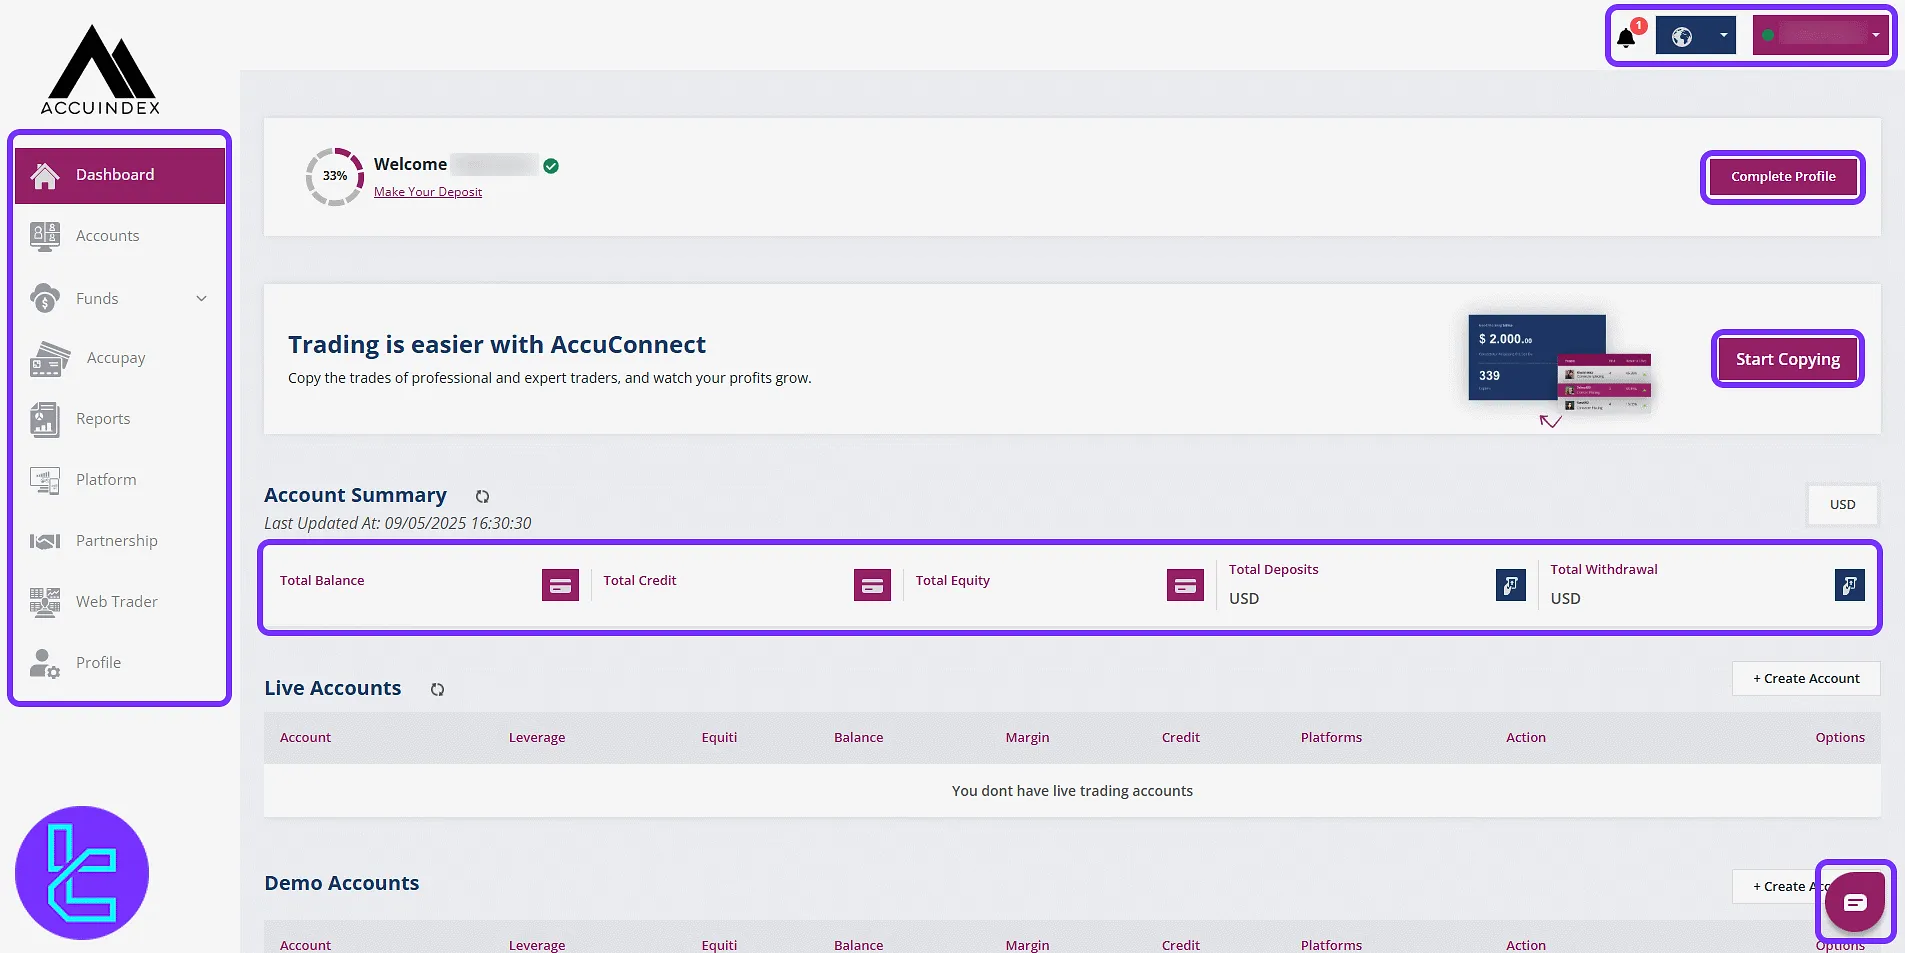Click the Accounts sidebar icon
Image resolution: width=1905 pixels, height=953 pixels.
[45, 236]
